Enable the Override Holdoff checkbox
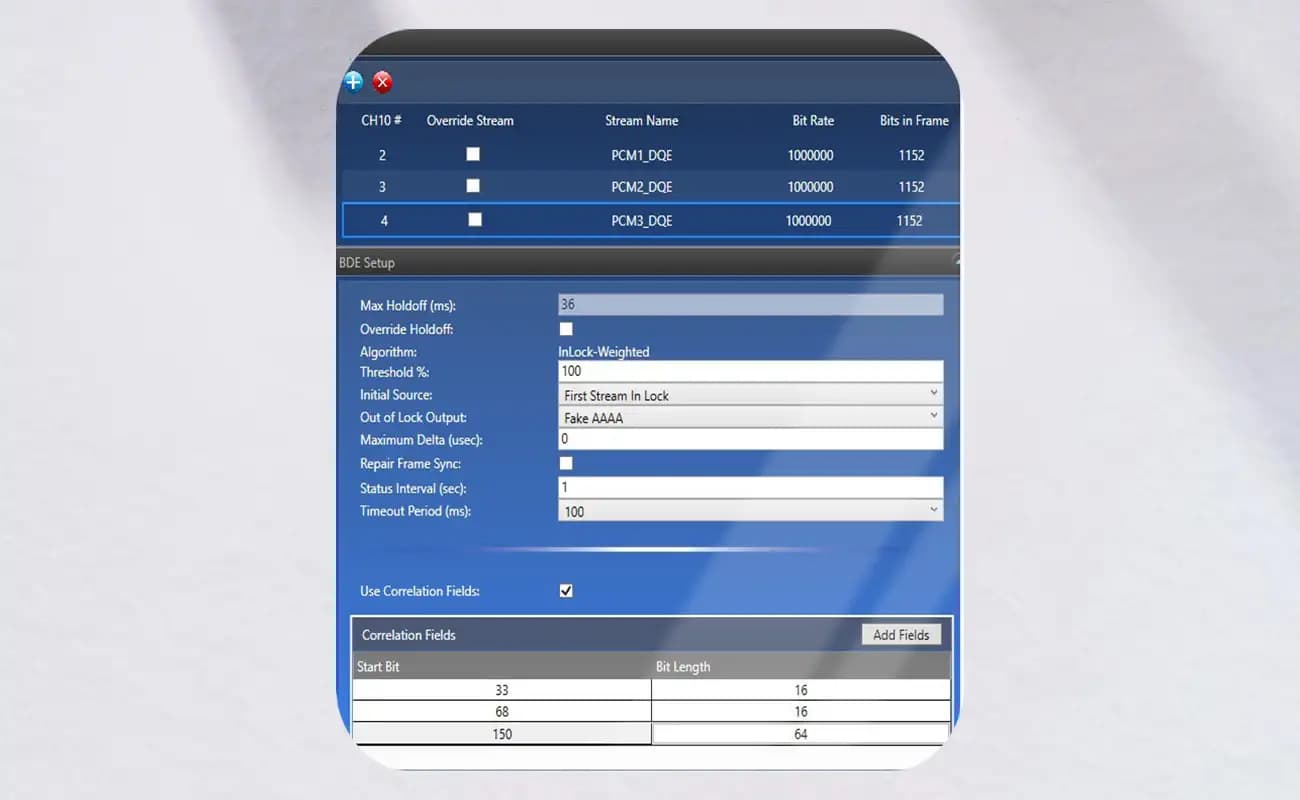The image size is (1300, 800). pos(566,329)
